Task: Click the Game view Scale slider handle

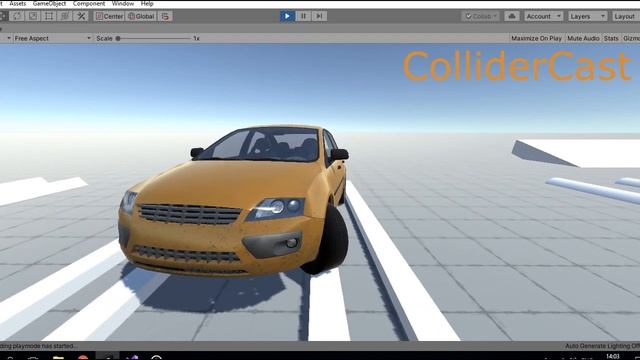Action: (118, 38)
